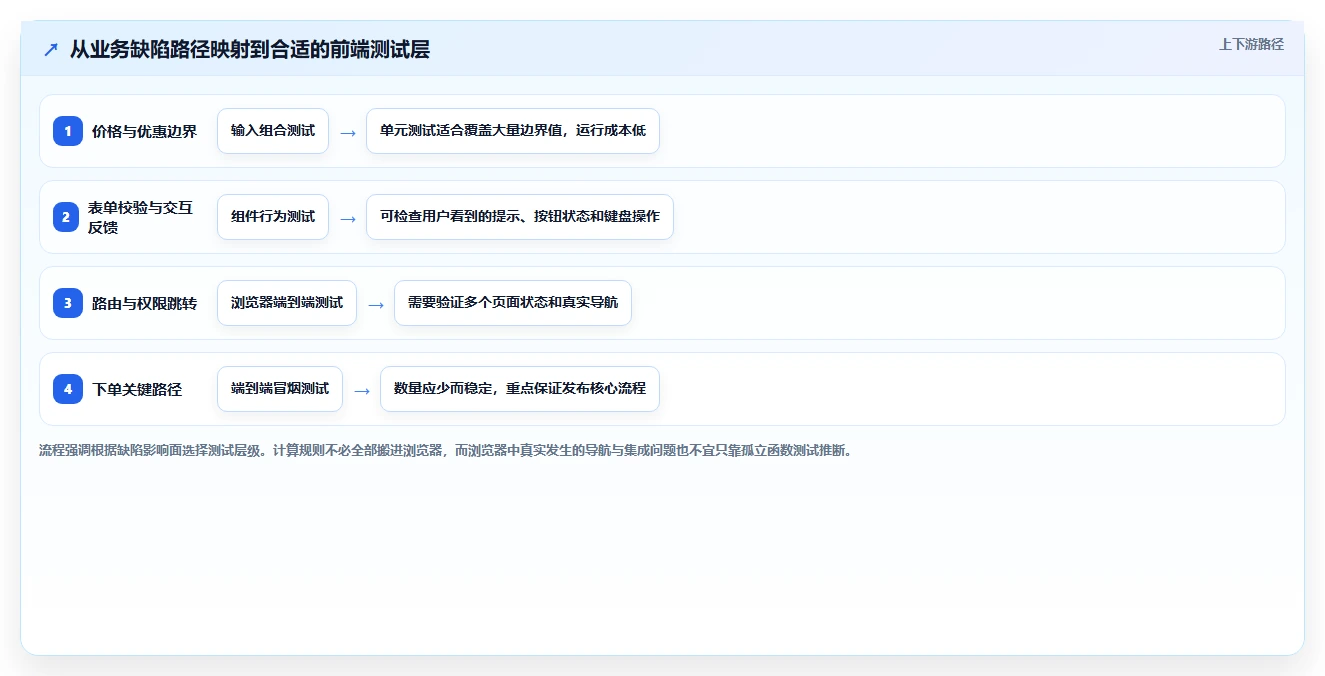Click the heading 从业务缺陷路径映射到合适的前端测试层

coord(249,50)
